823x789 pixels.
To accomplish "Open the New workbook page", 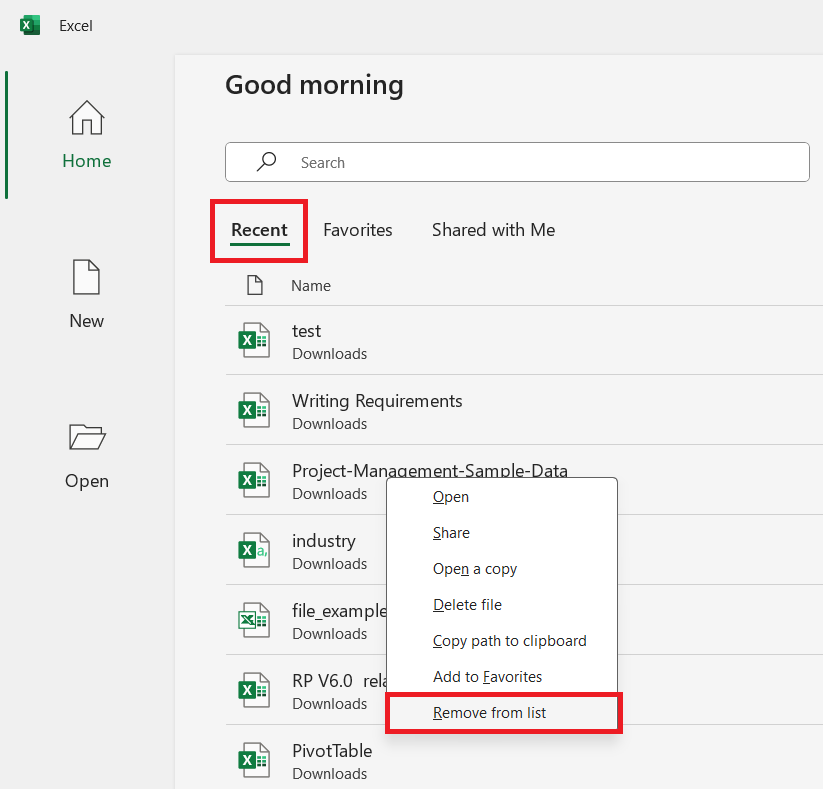I will click(87, 295).
